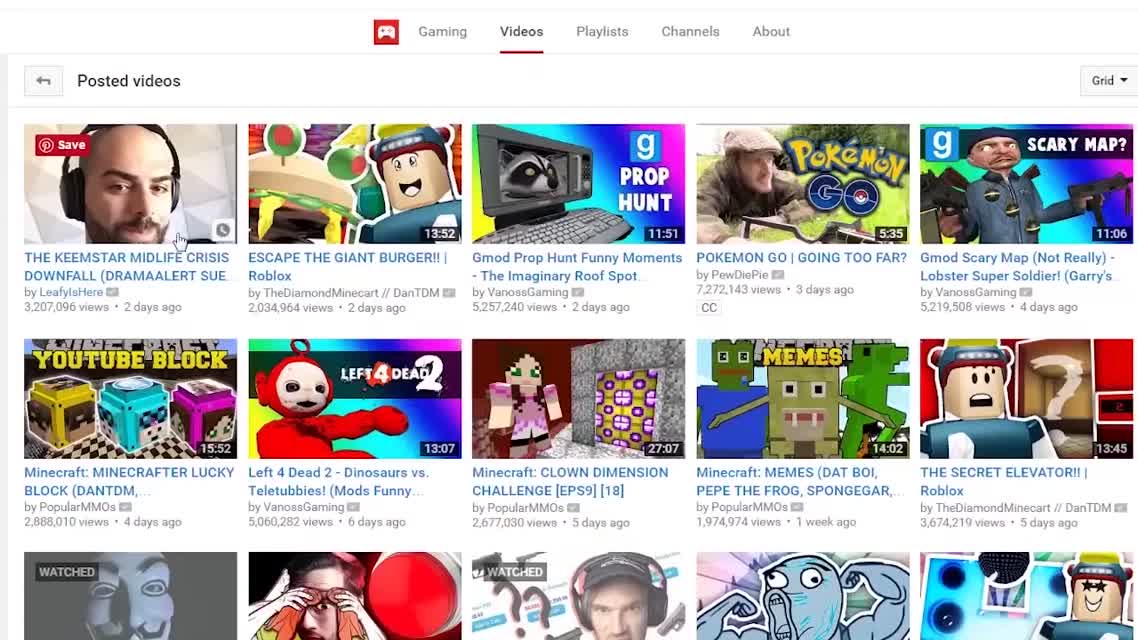
Task: Click the CC badge under Pokemon Go video
Action: (x=709, y=308)
